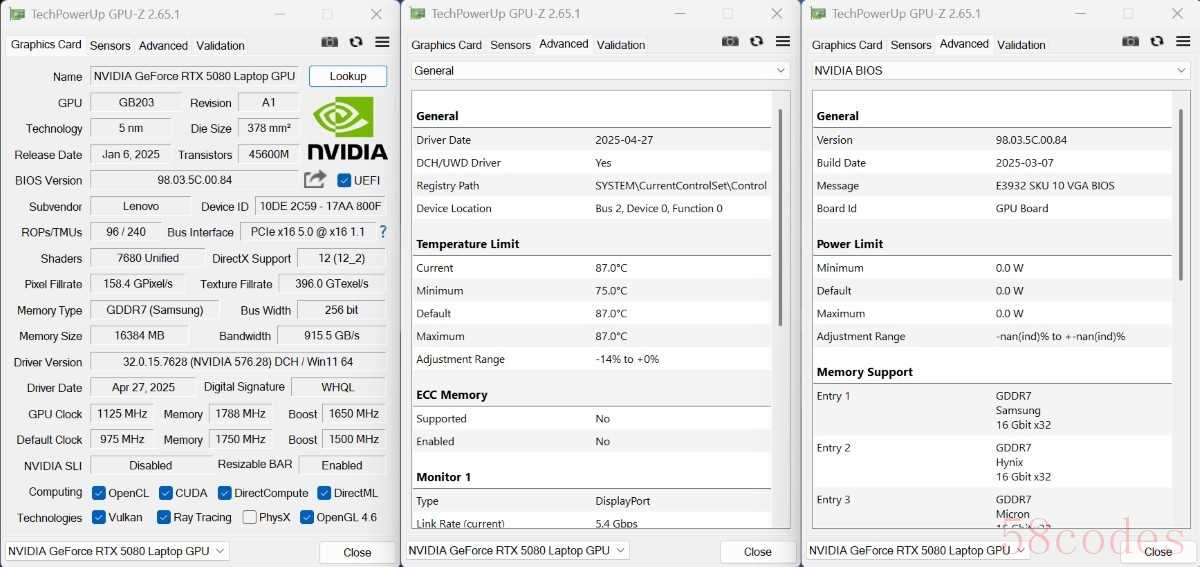
Task: Click Close button in left window
Action: click(357, 552)
